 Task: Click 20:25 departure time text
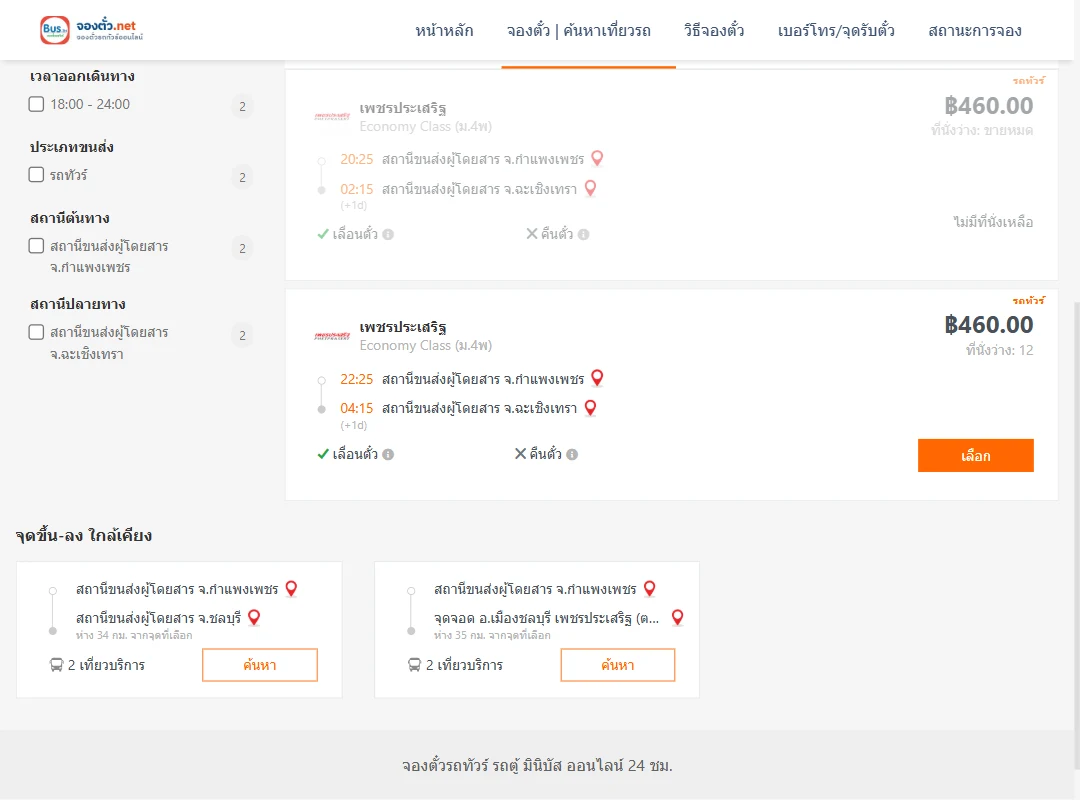pos(356,159)
